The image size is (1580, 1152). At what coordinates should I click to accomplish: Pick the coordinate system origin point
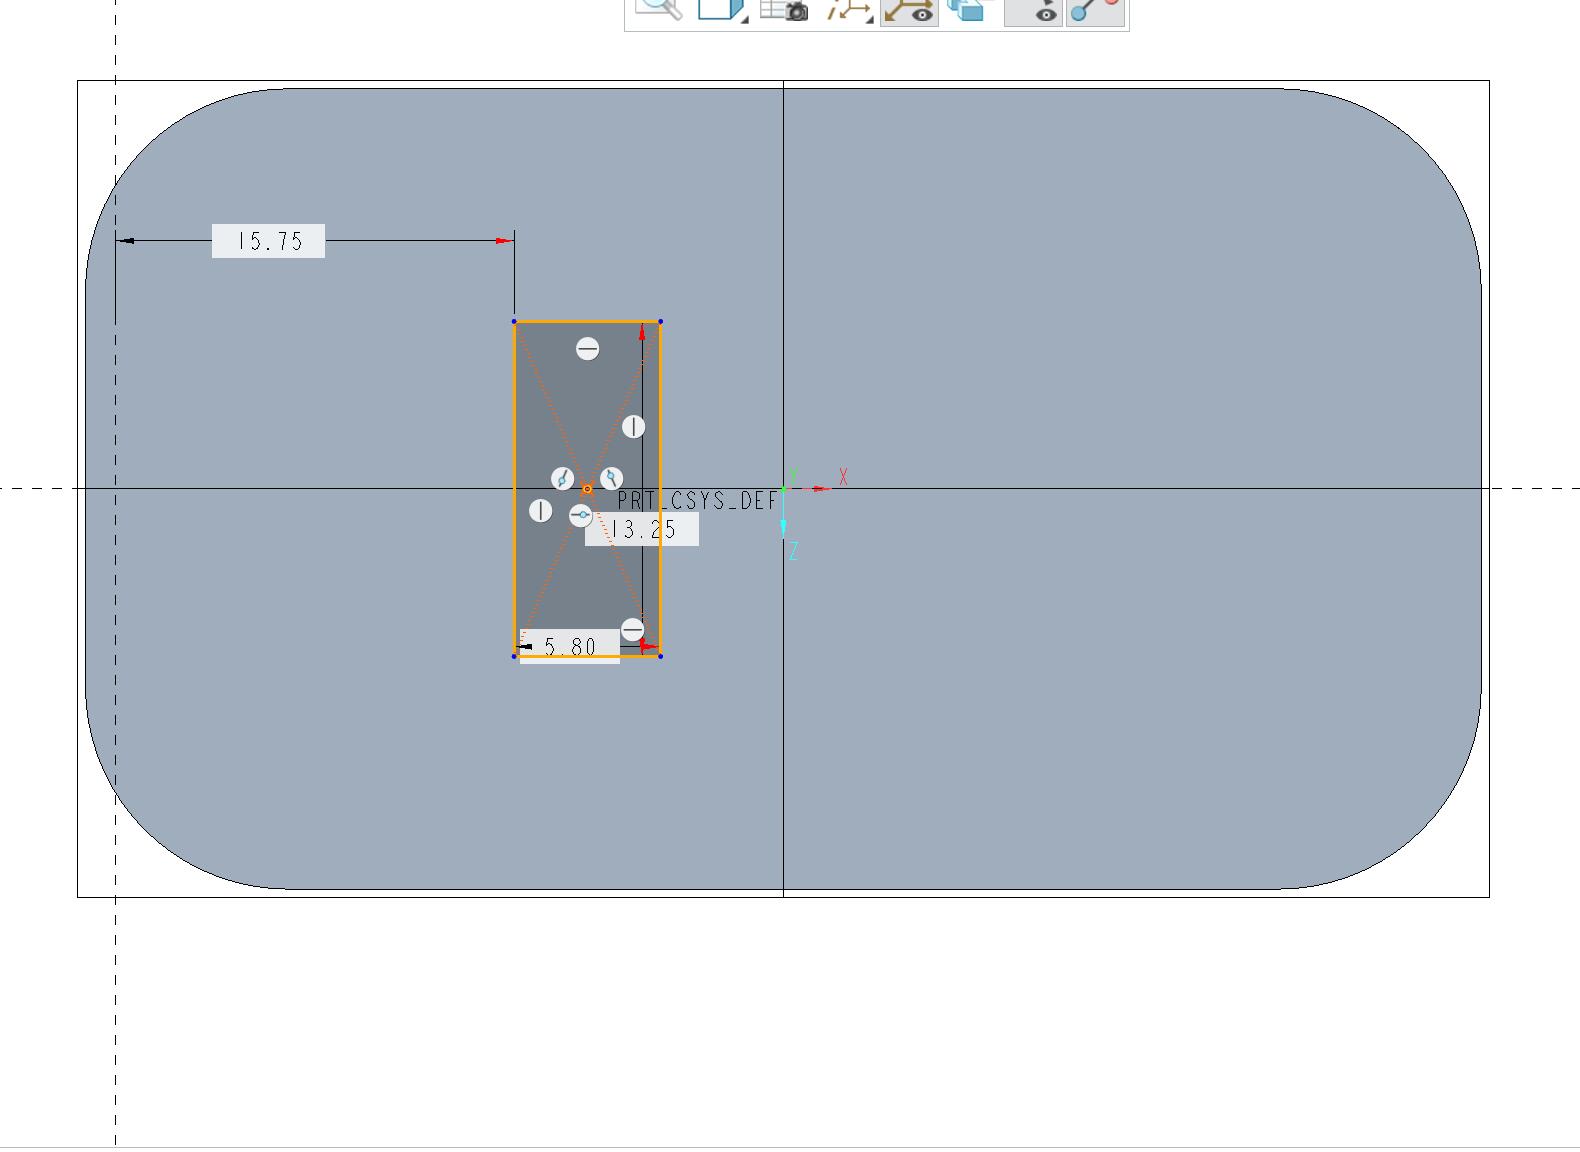(783, 489)
